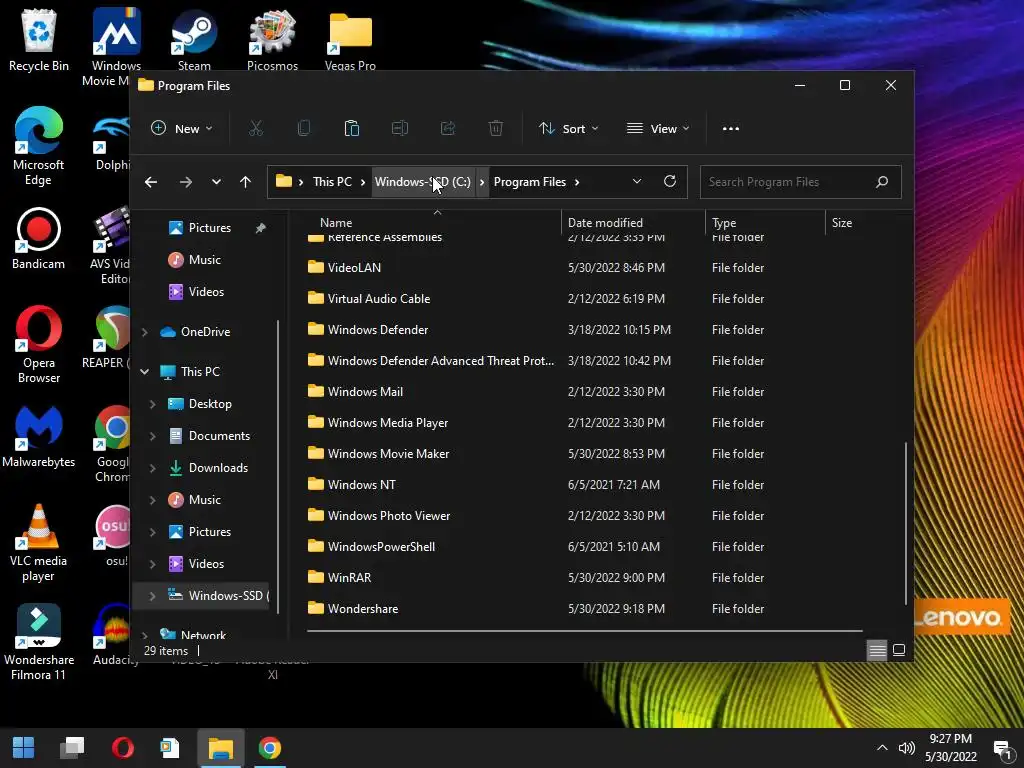
Task: Expand Windows-SSD drive tree node
Action: (x=152, y=596)
